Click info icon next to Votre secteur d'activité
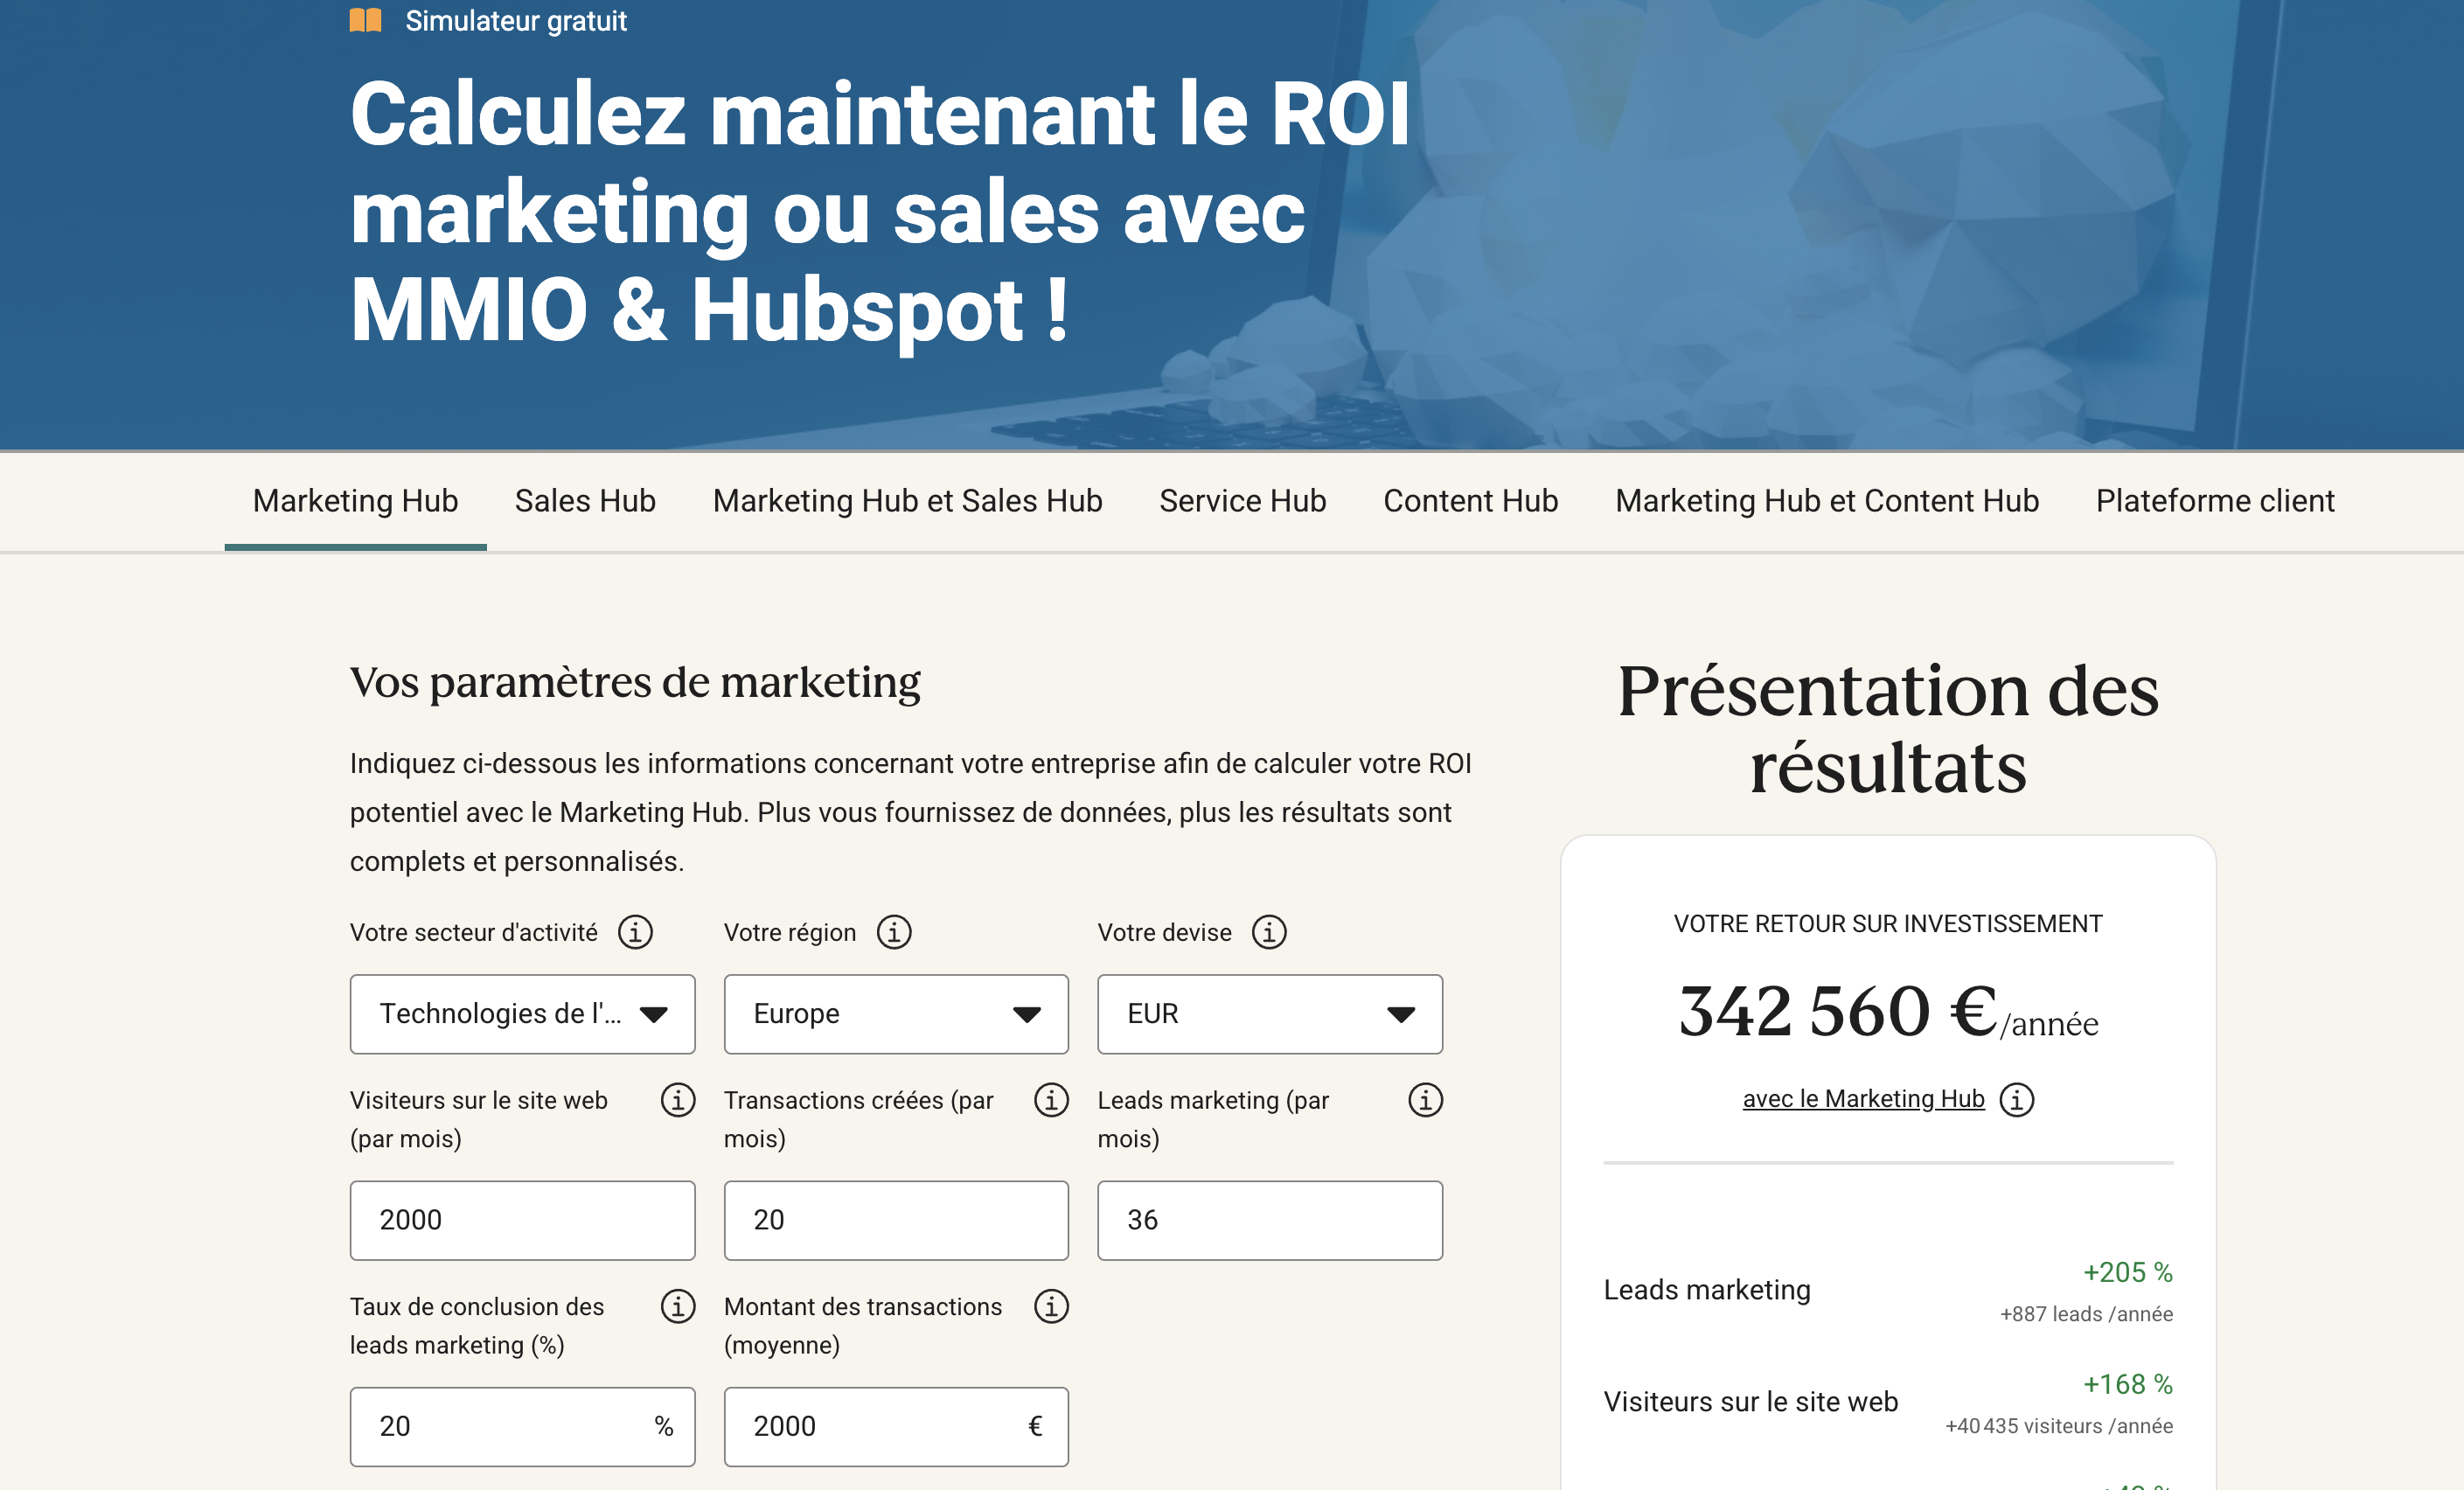This screenshot has height=1490, width=2464. coord(635,932)
